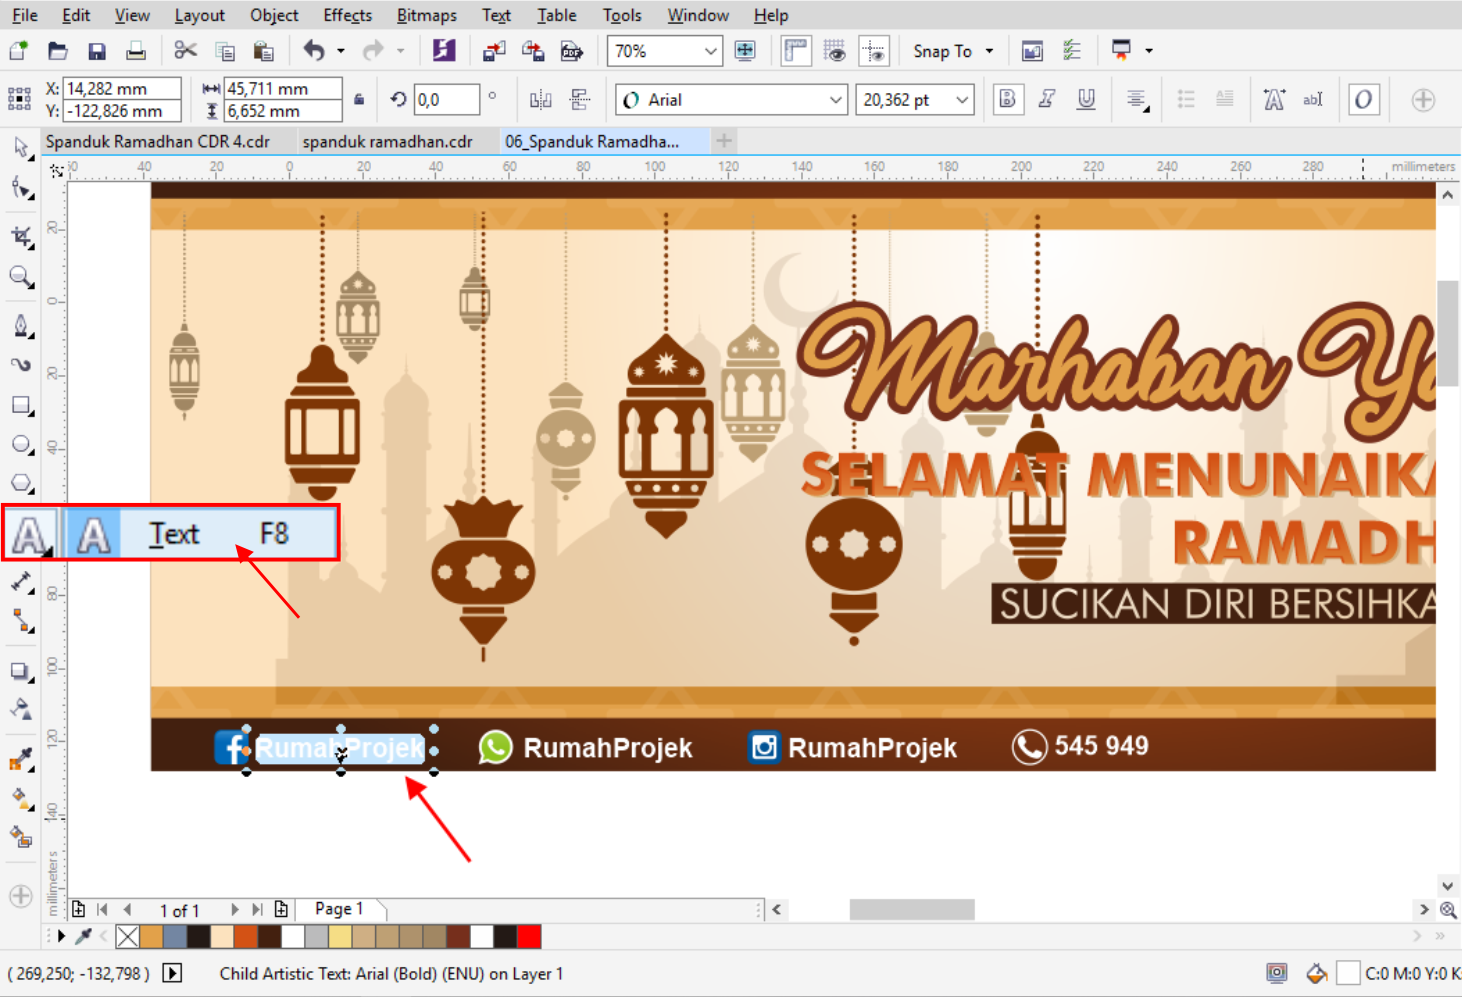Pick the red swatch from the color palette
The height and width of the screenshot is (997, 1462).
coord(528,936)
